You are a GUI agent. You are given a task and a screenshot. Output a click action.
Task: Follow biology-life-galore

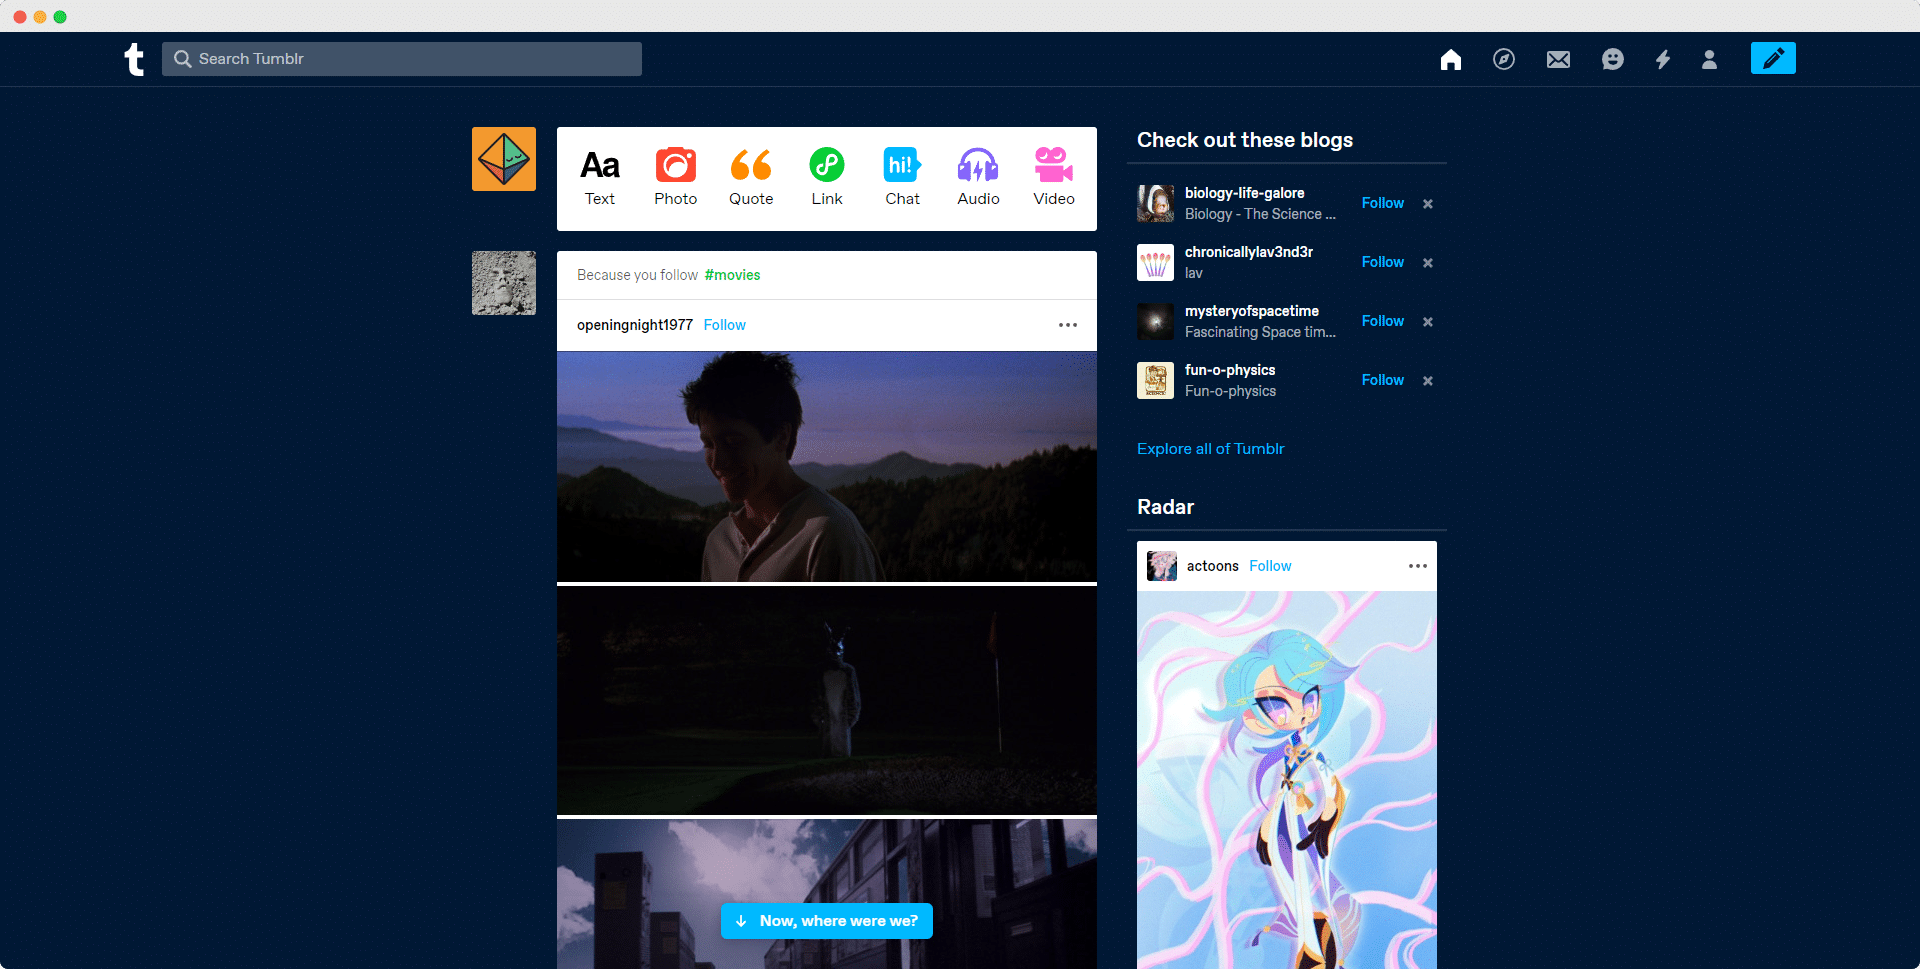pos(1383,203)
